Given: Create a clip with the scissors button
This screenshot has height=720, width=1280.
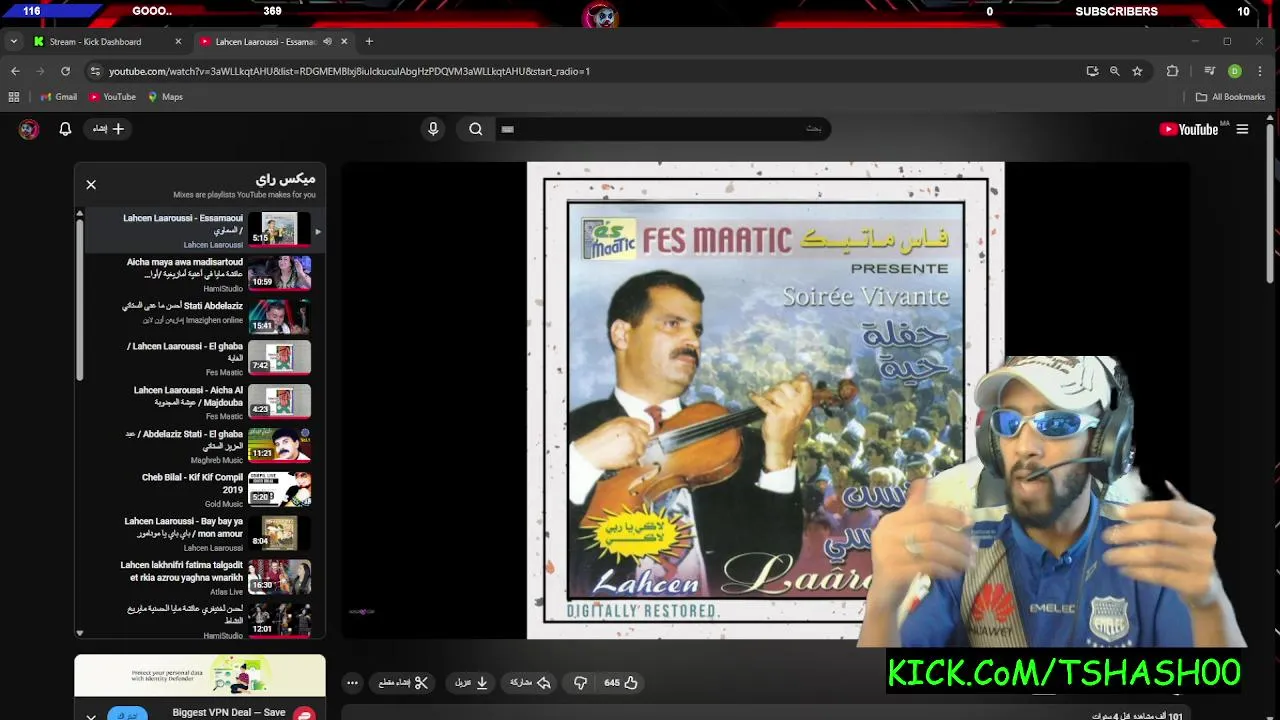Looking at the screenshot, I should 403,683.
